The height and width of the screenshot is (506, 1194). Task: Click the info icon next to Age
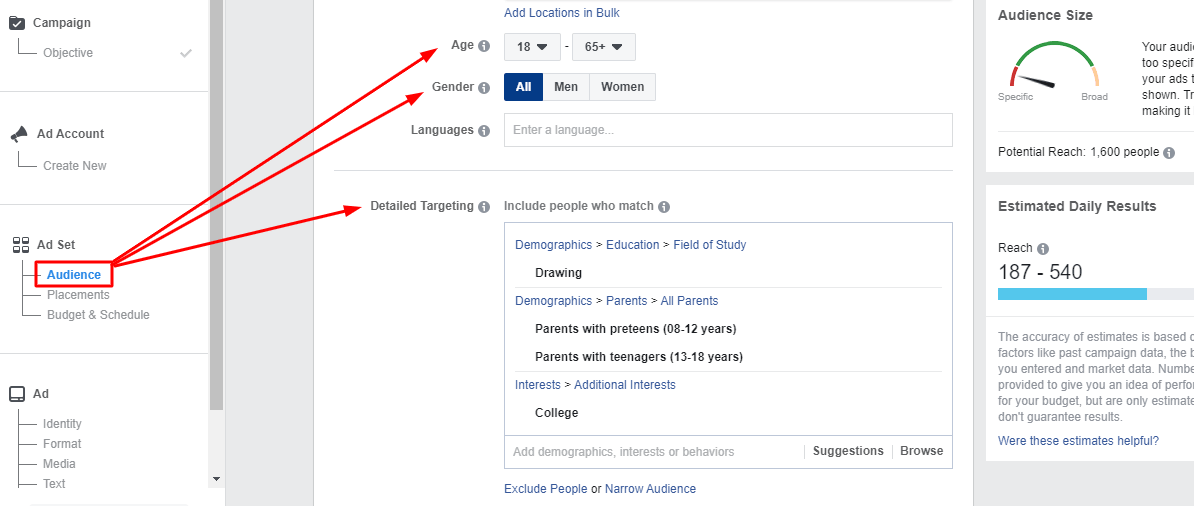[484, 46]
